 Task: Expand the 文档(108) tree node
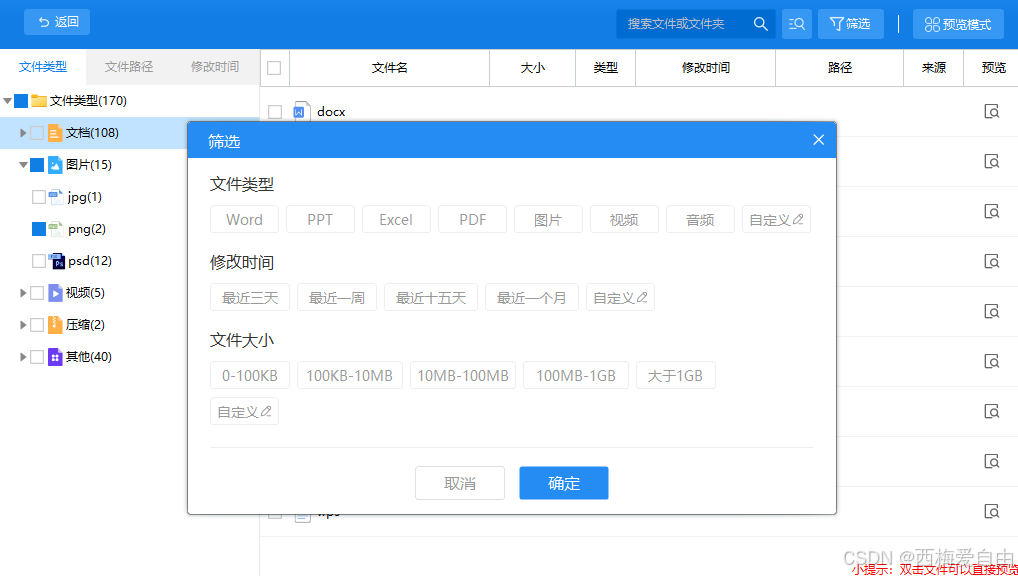(23, 133)
